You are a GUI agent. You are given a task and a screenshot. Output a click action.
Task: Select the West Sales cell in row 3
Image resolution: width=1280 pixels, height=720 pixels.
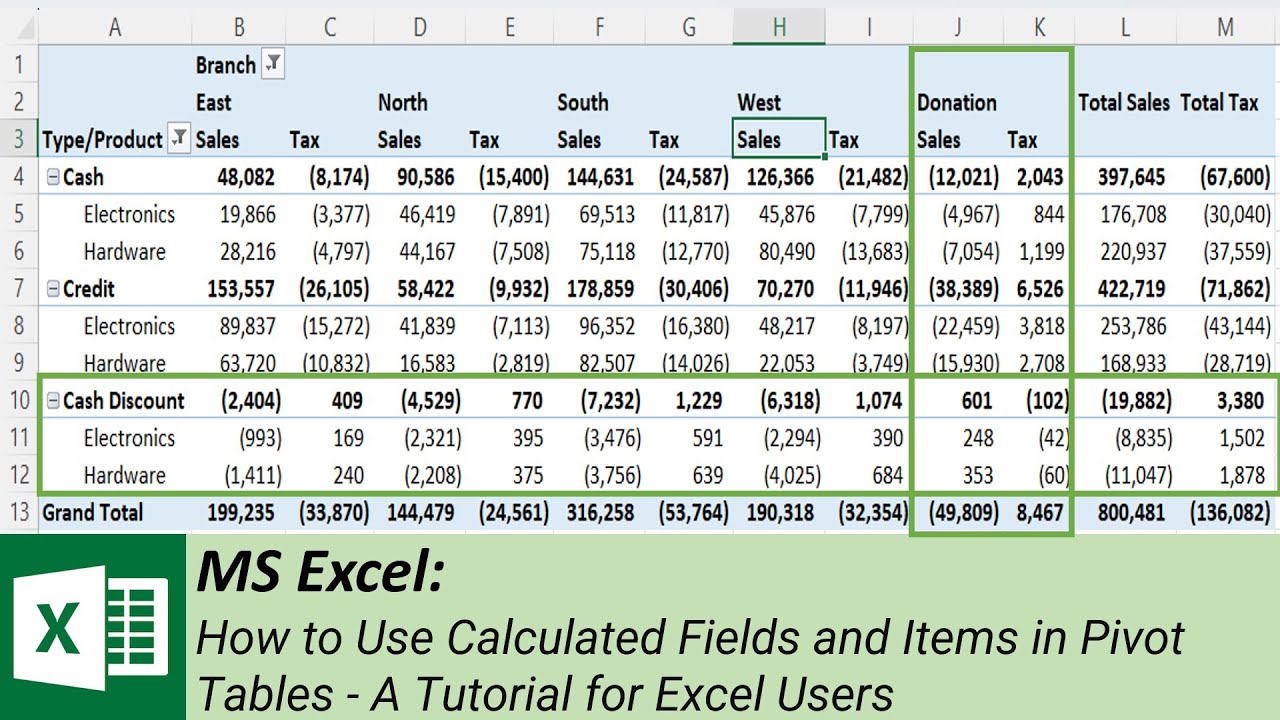779,139
